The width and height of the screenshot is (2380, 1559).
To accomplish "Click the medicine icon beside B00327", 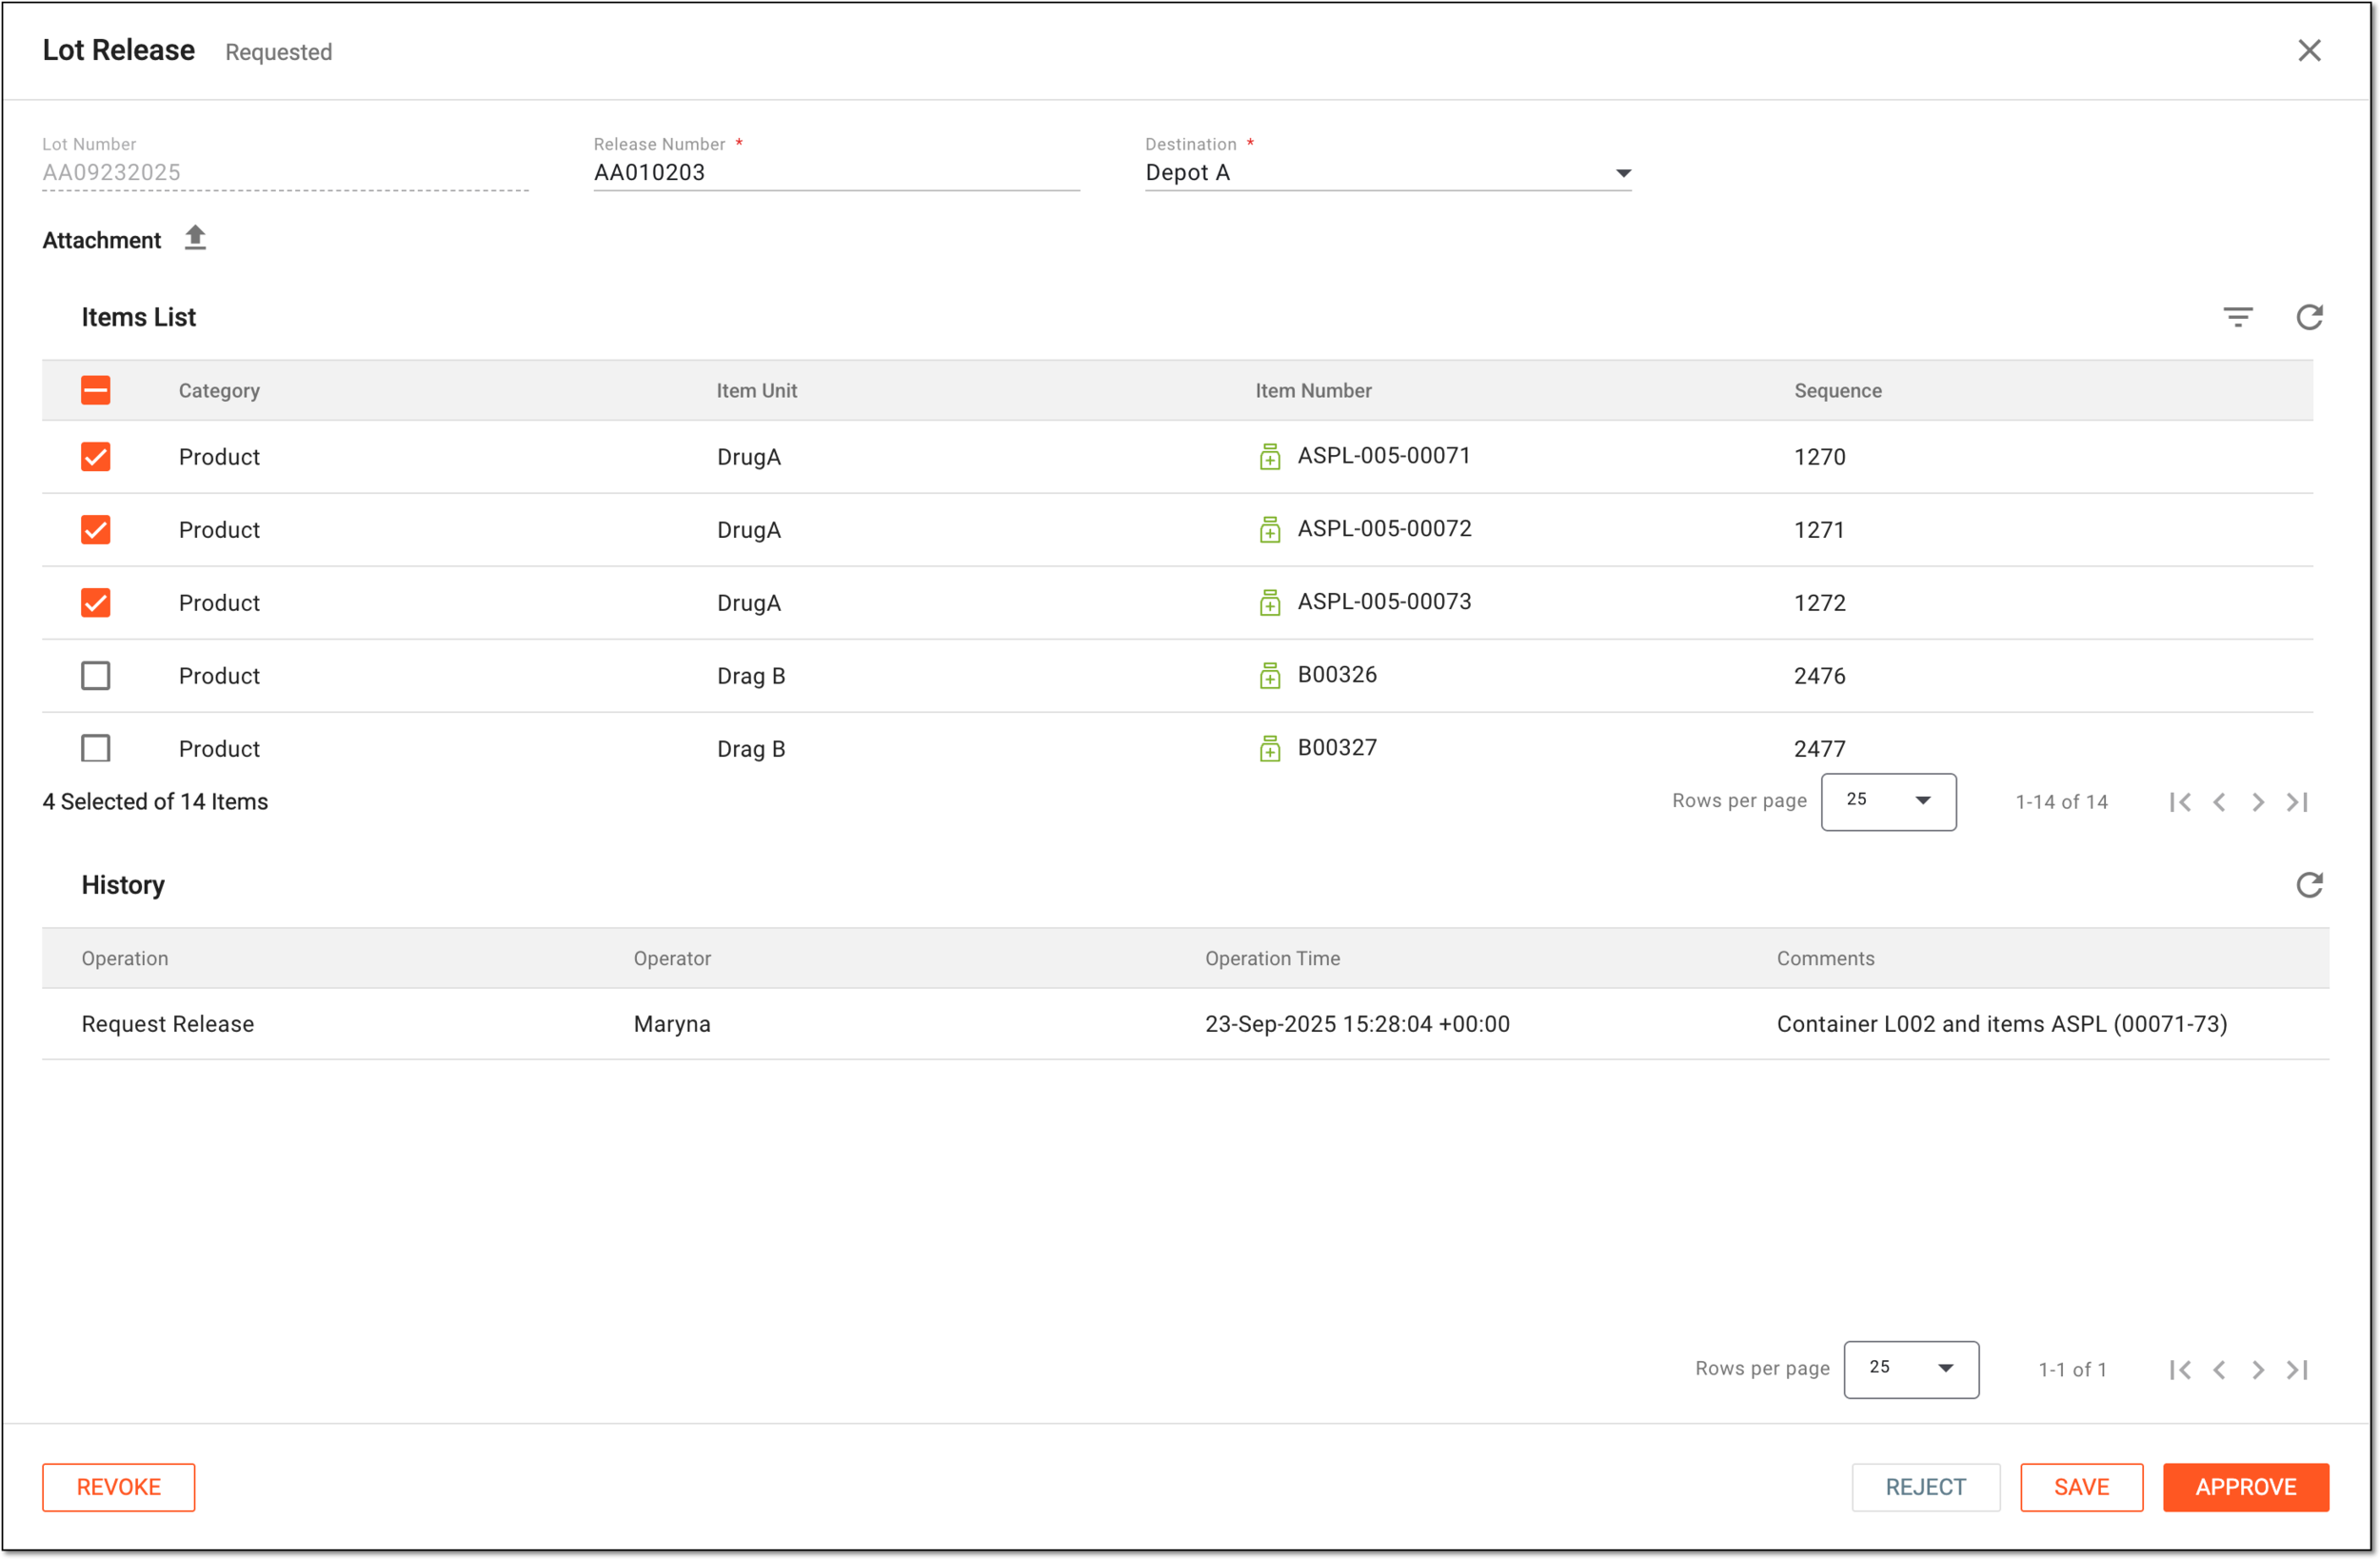I will [1269, 749].
